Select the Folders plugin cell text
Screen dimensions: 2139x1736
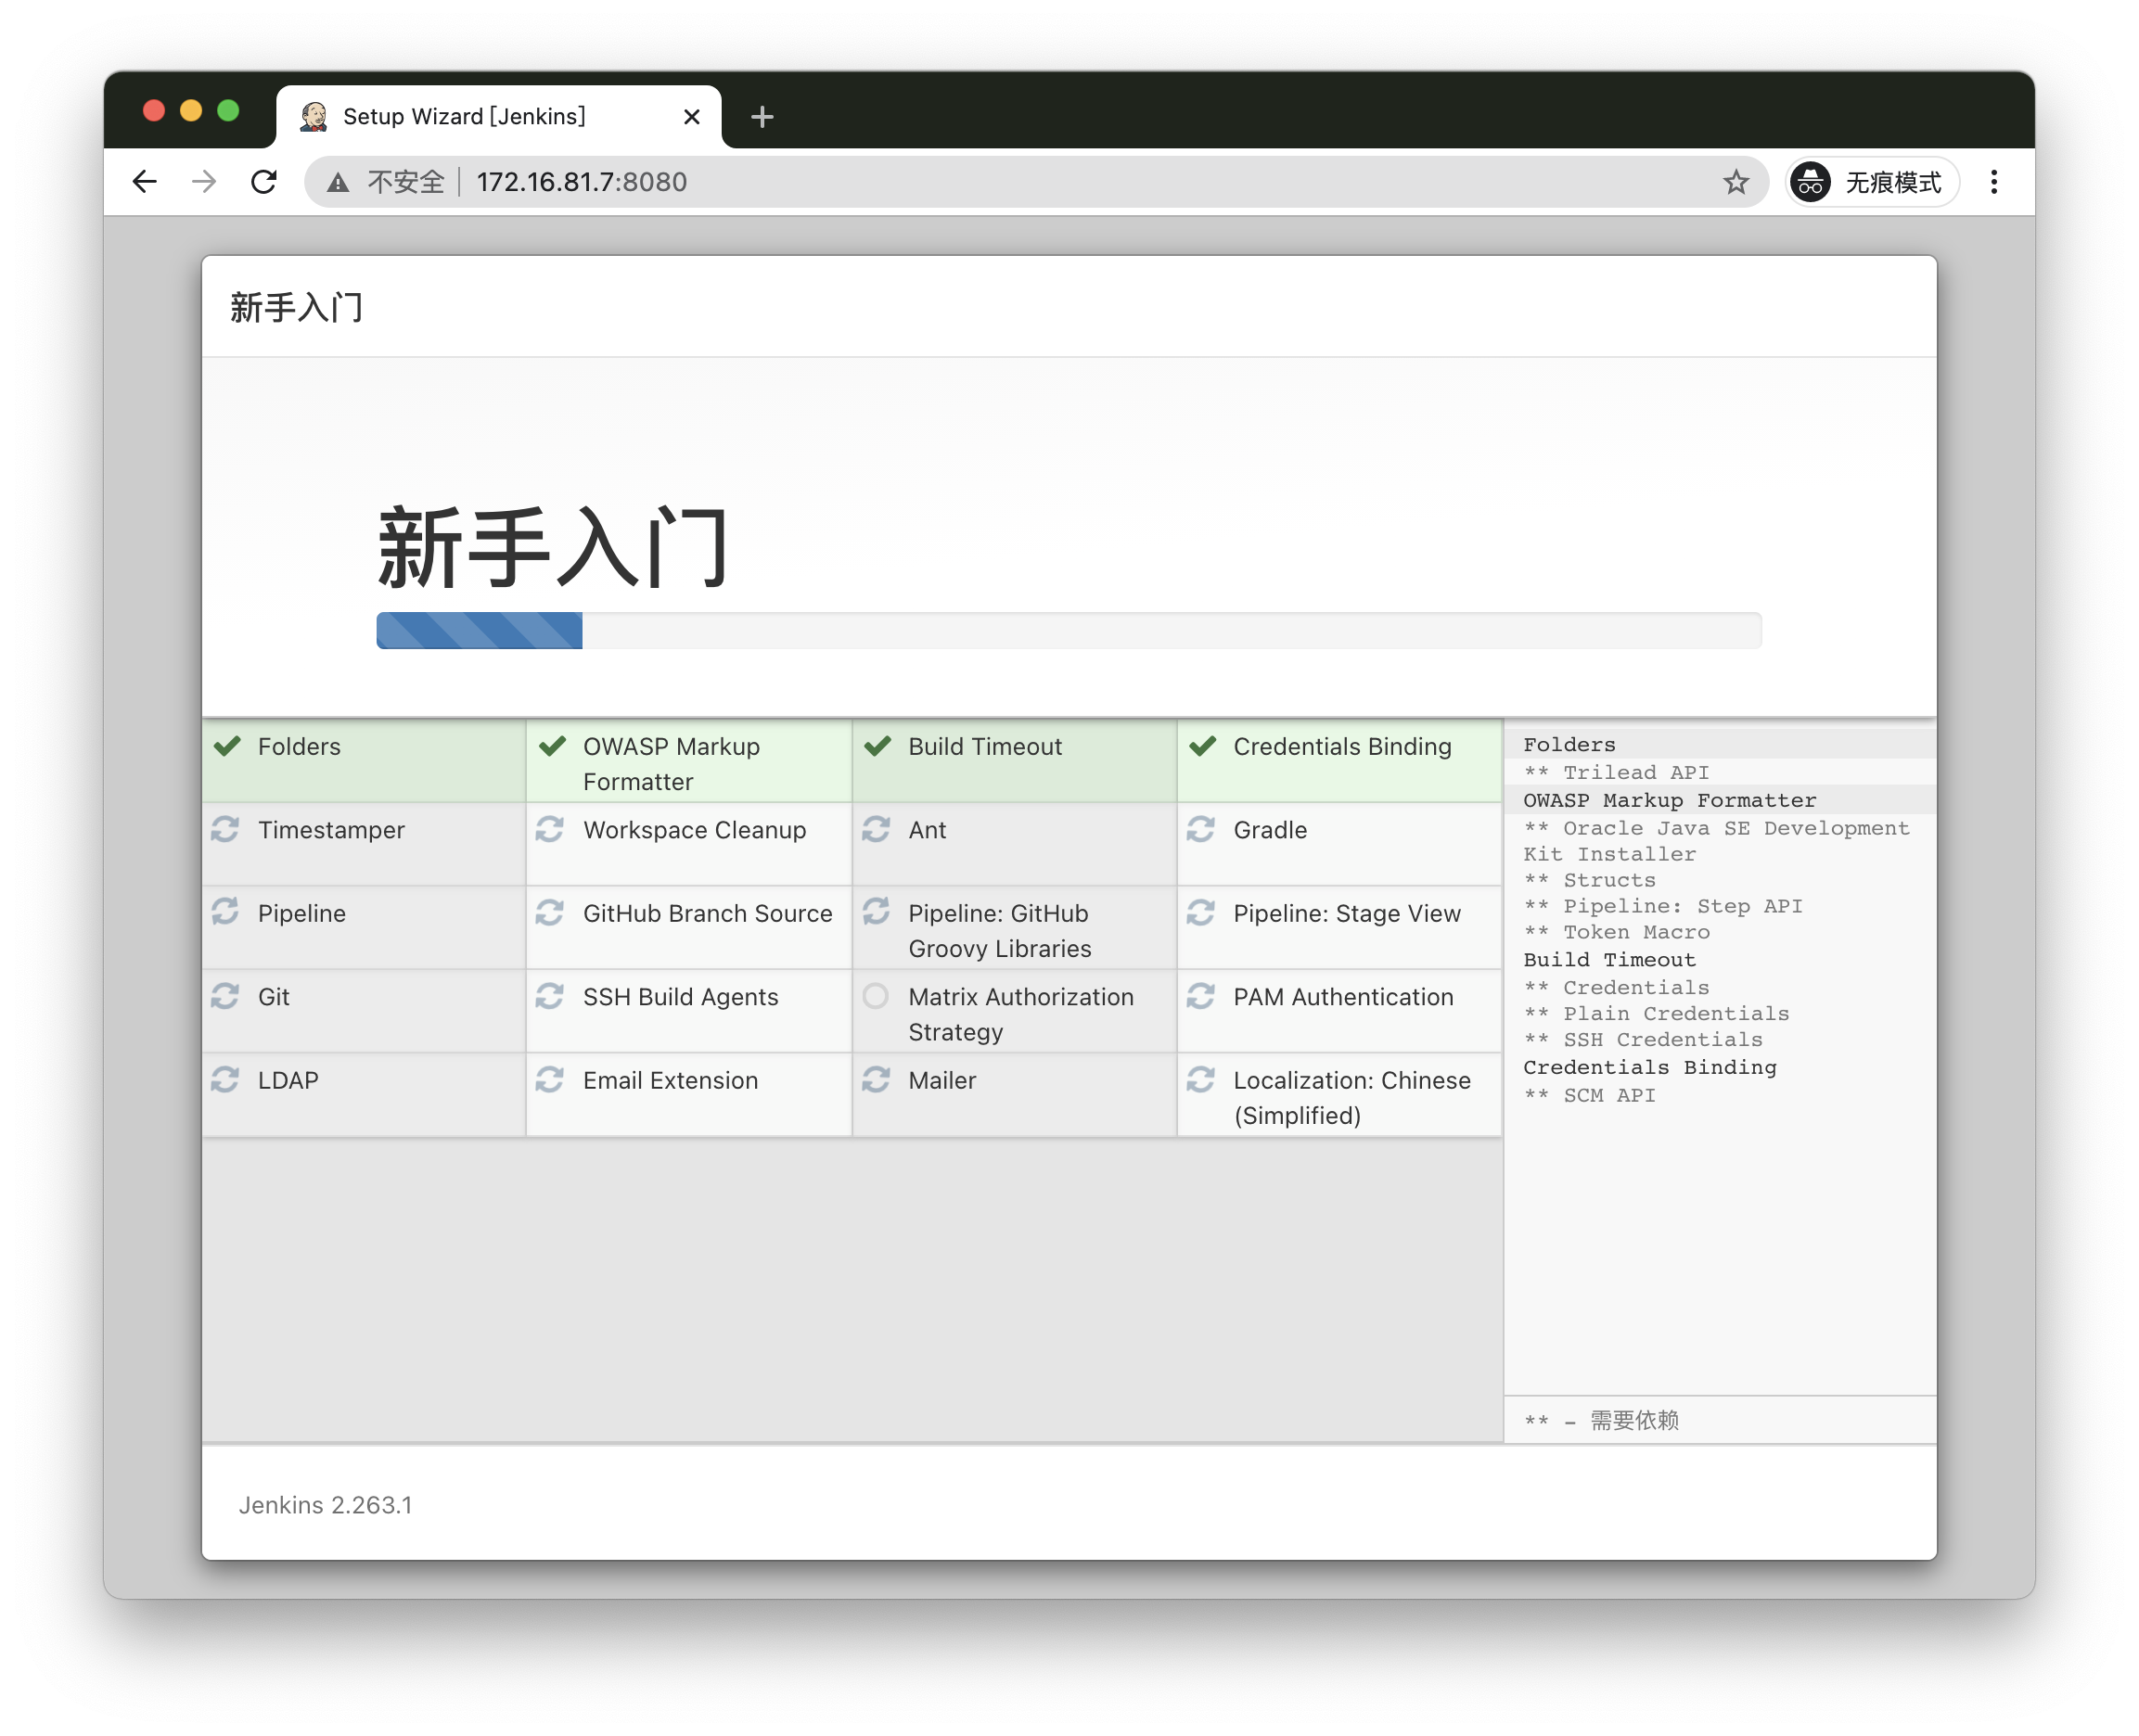pos(299,747)
